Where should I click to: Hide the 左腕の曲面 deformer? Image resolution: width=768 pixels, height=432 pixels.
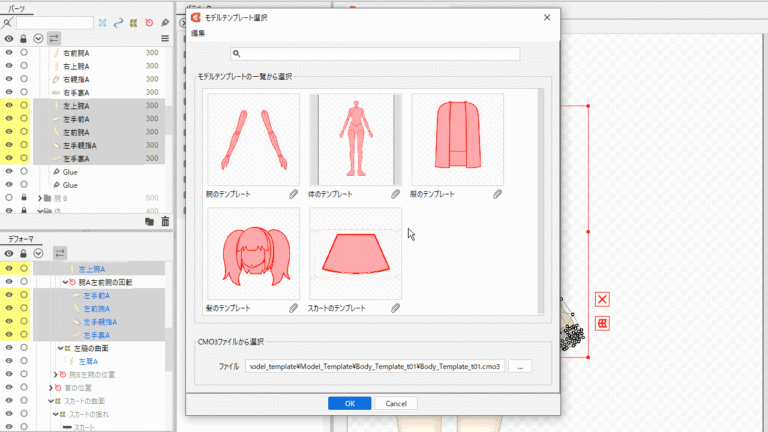[9, 348]
